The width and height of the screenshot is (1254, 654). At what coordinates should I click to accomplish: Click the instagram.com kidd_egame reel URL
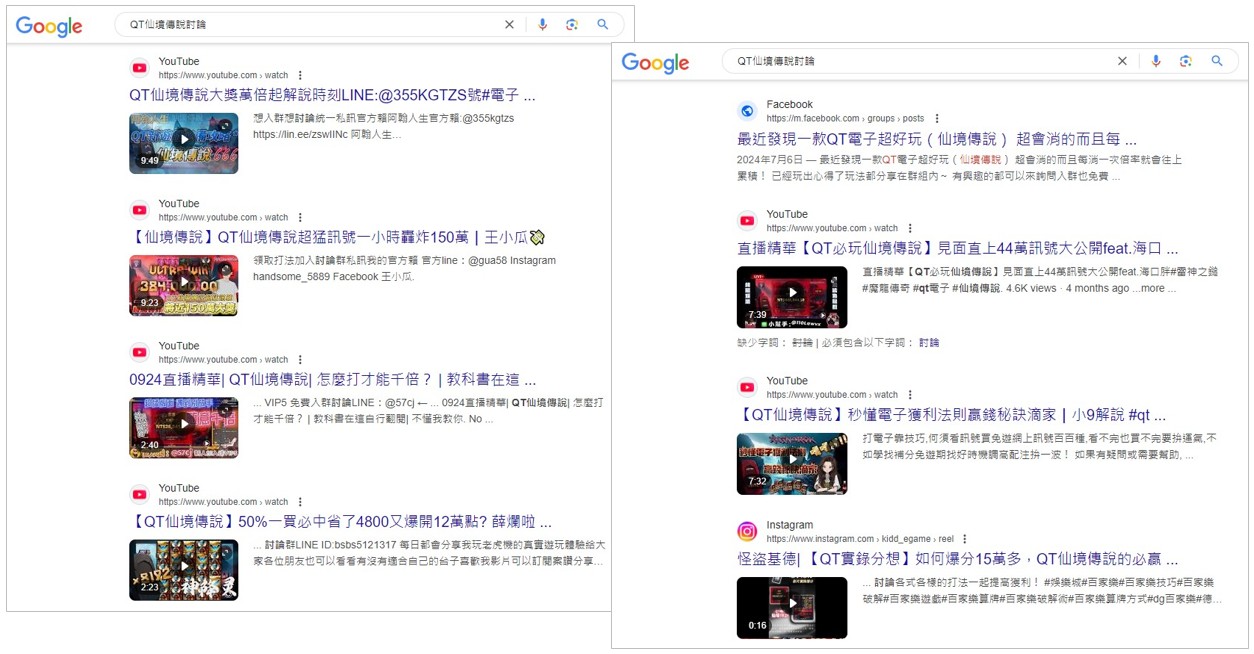[860, 539]
